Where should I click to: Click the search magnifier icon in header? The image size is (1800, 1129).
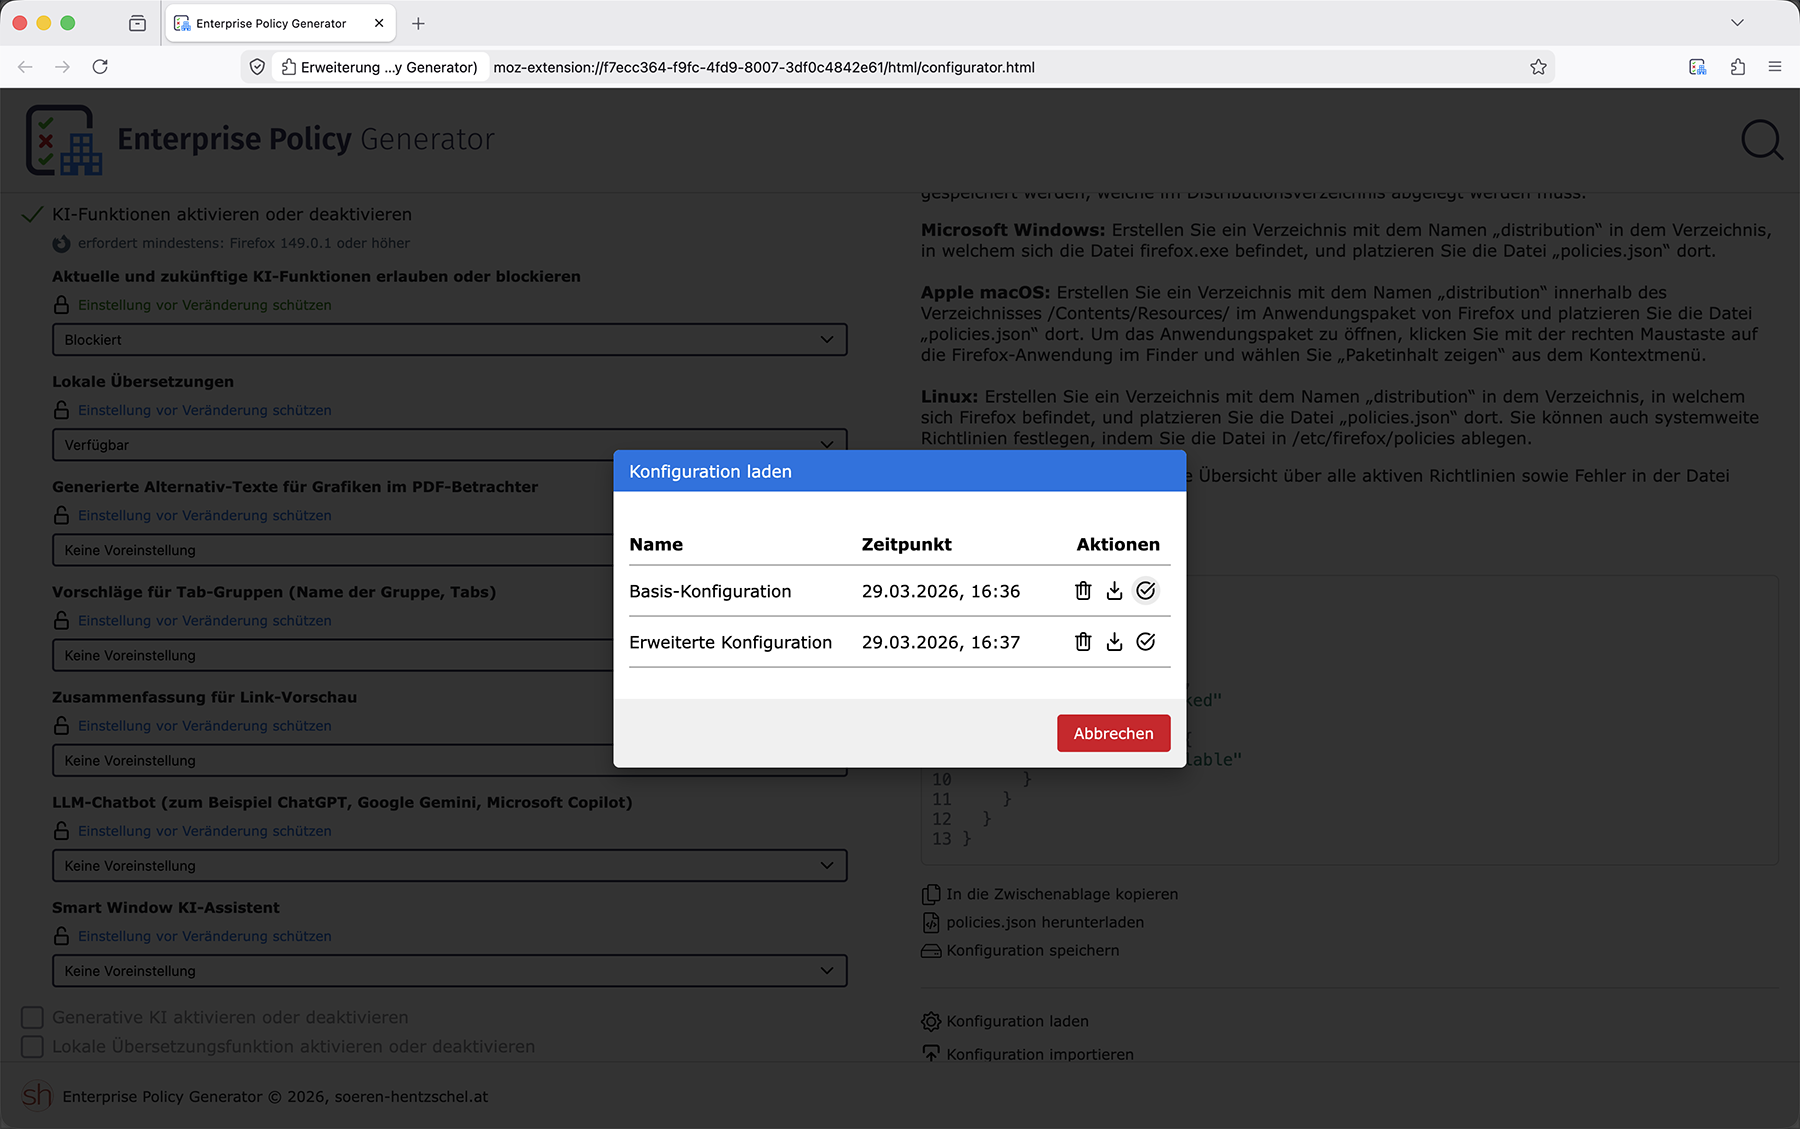click(1761, 140)
